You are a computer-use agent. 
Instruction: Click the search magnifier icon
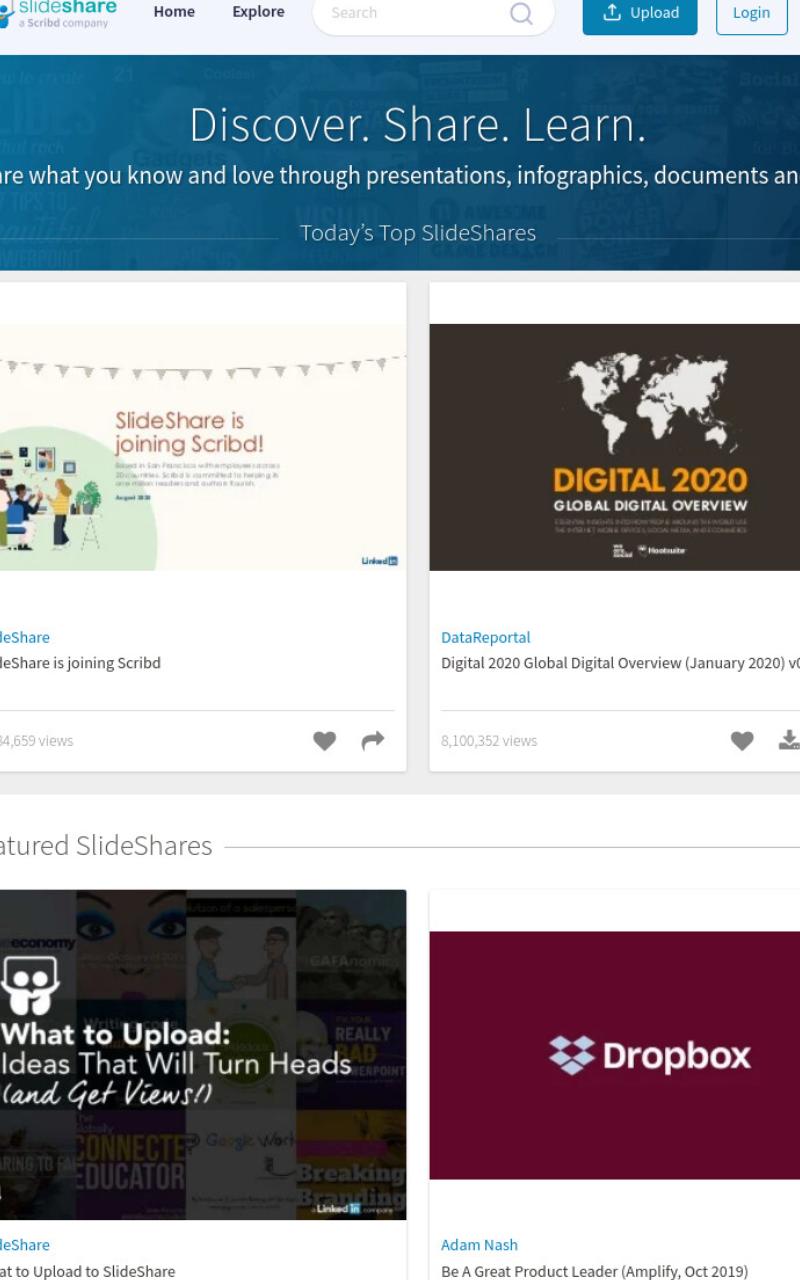(x=521, y=13)
